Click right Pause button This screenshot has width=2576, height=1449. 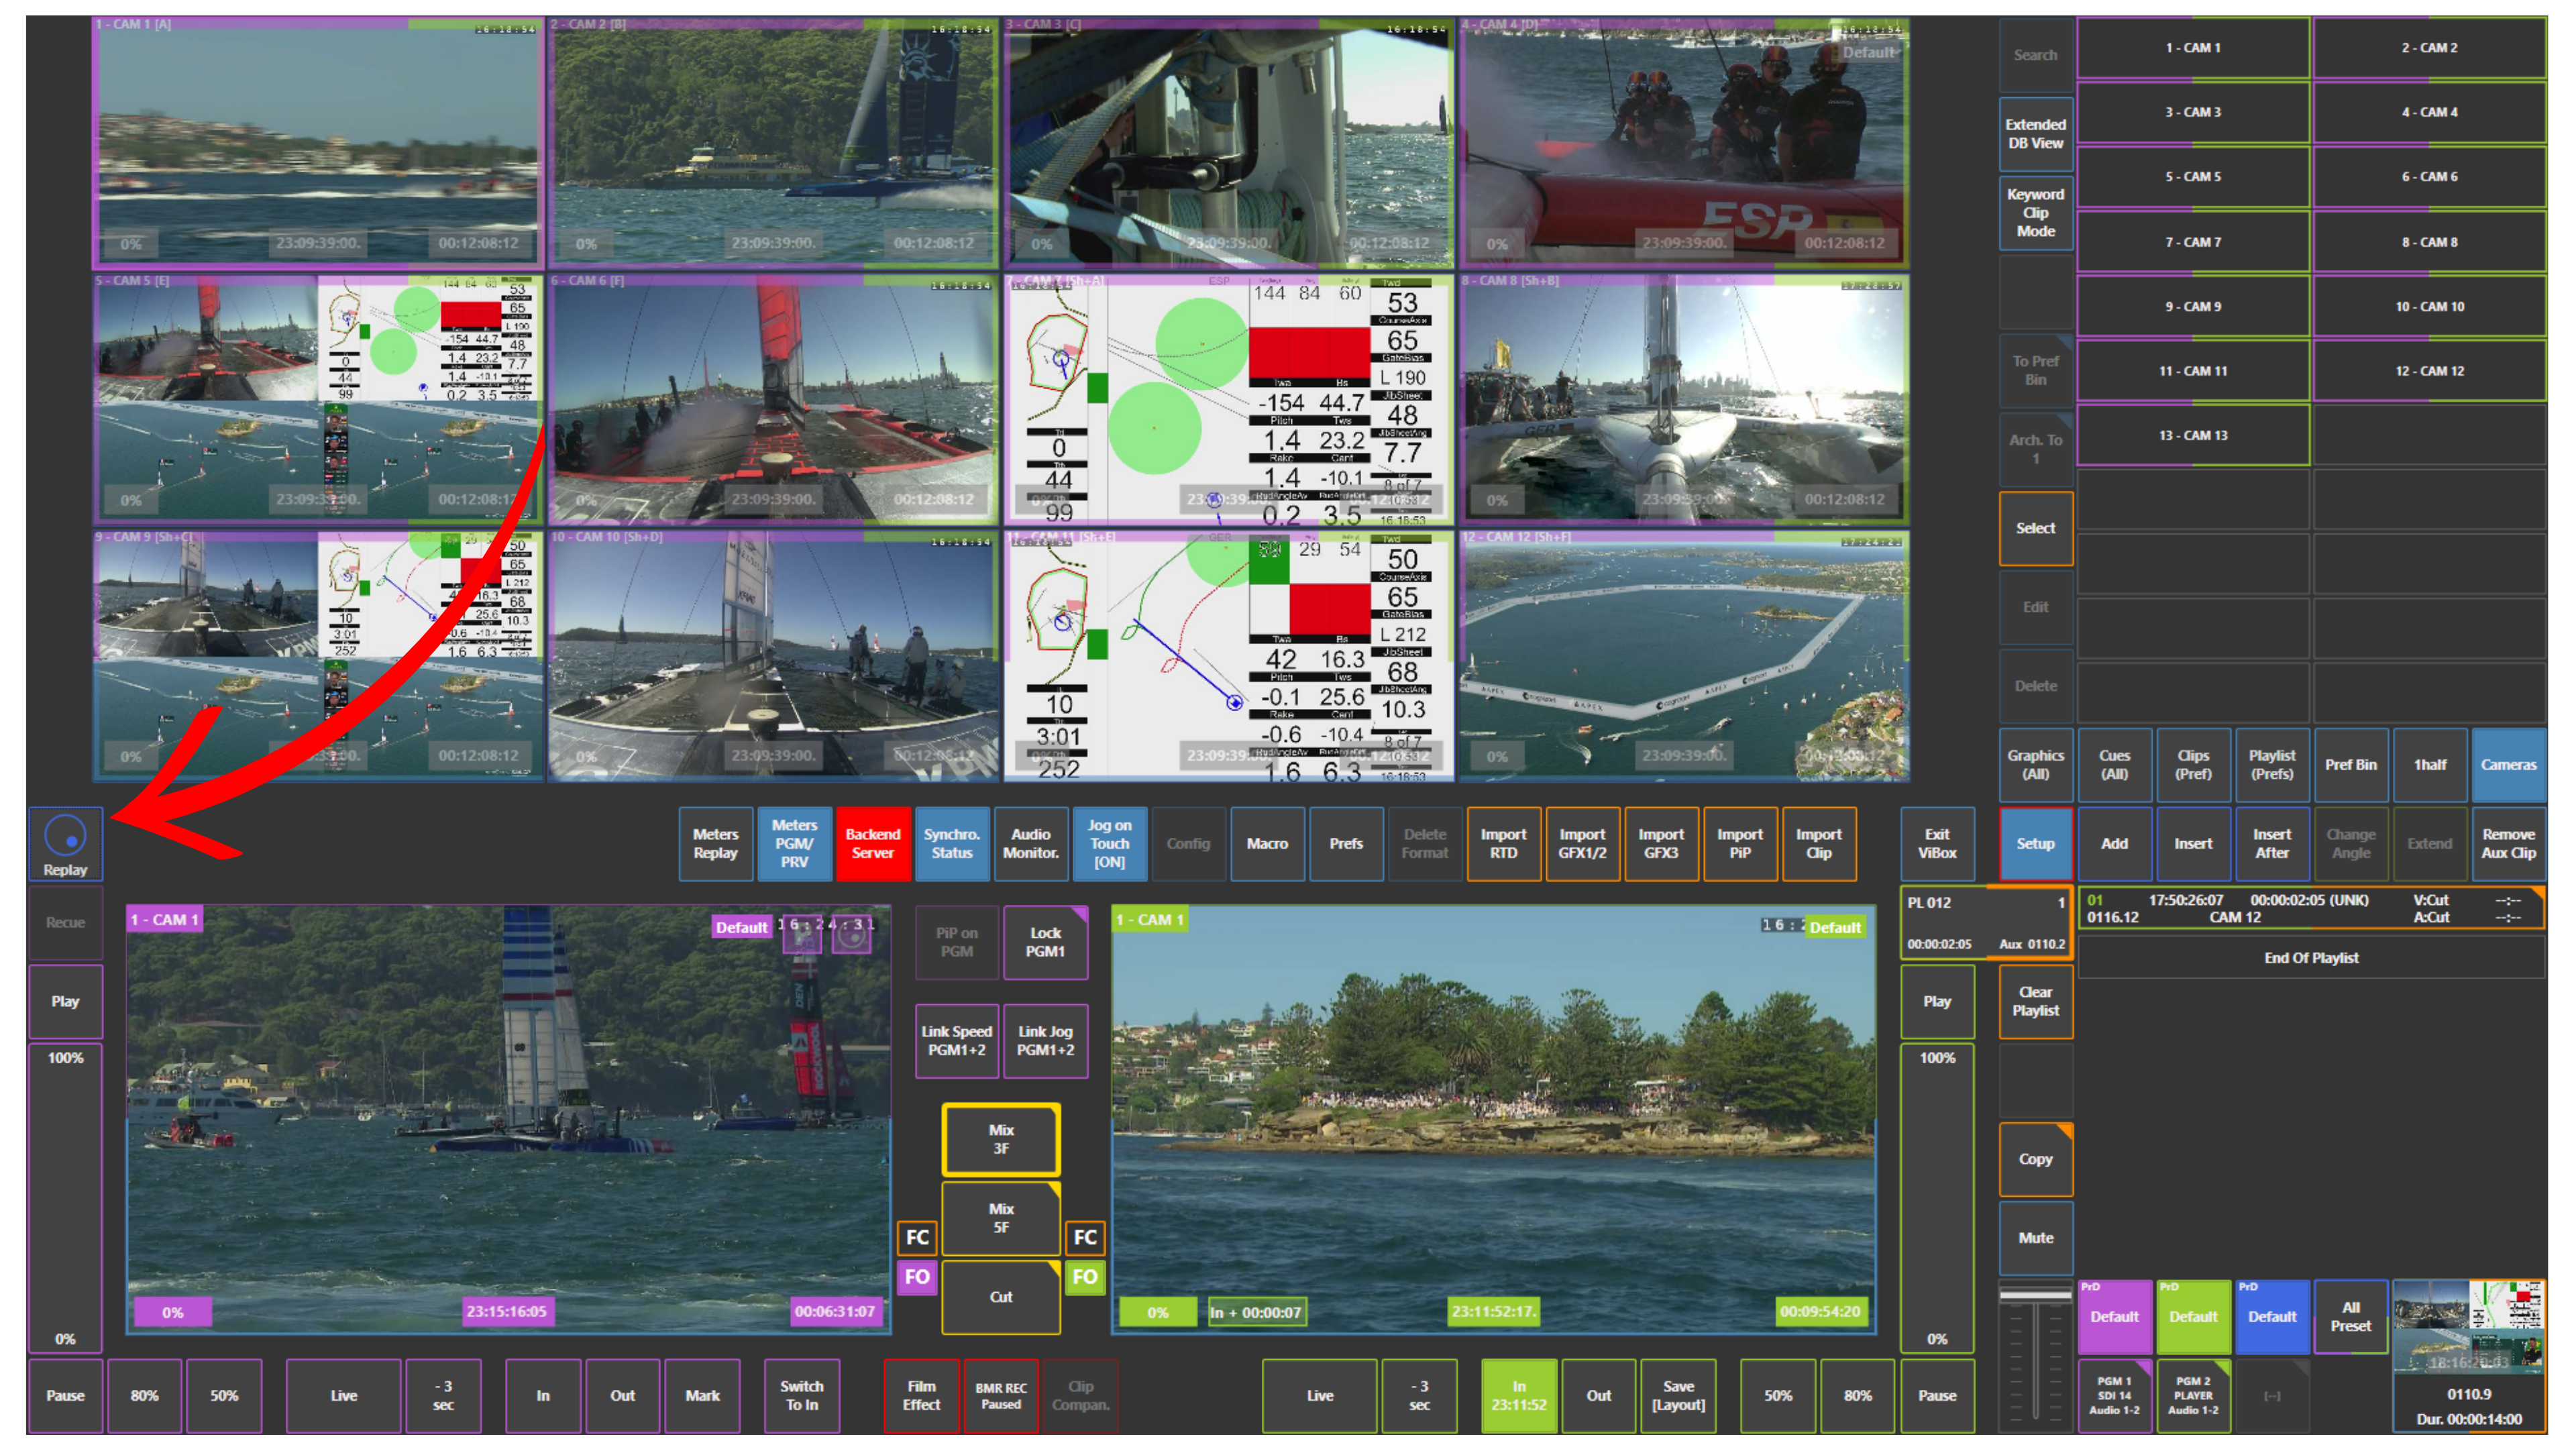(x=1937, y=1396)
